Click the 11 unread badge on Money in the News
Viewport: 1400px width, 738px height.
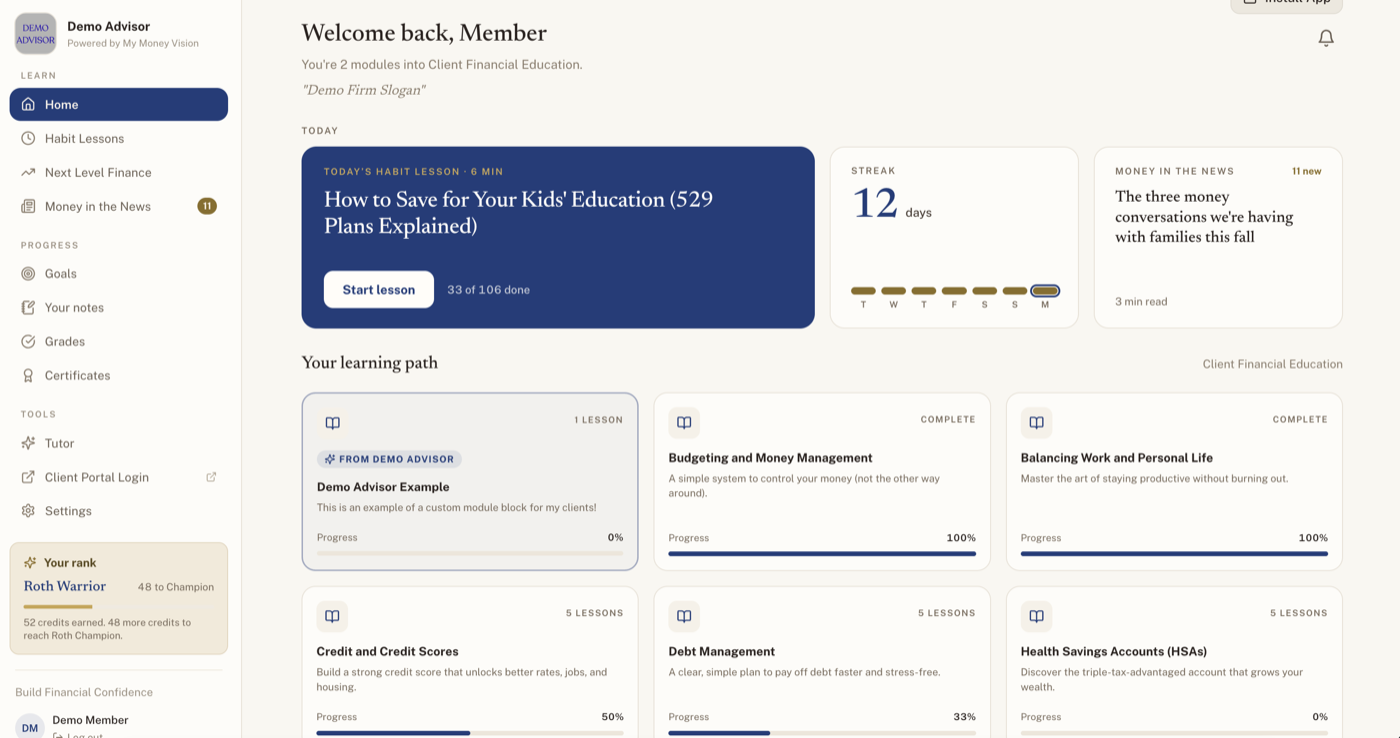207,206
